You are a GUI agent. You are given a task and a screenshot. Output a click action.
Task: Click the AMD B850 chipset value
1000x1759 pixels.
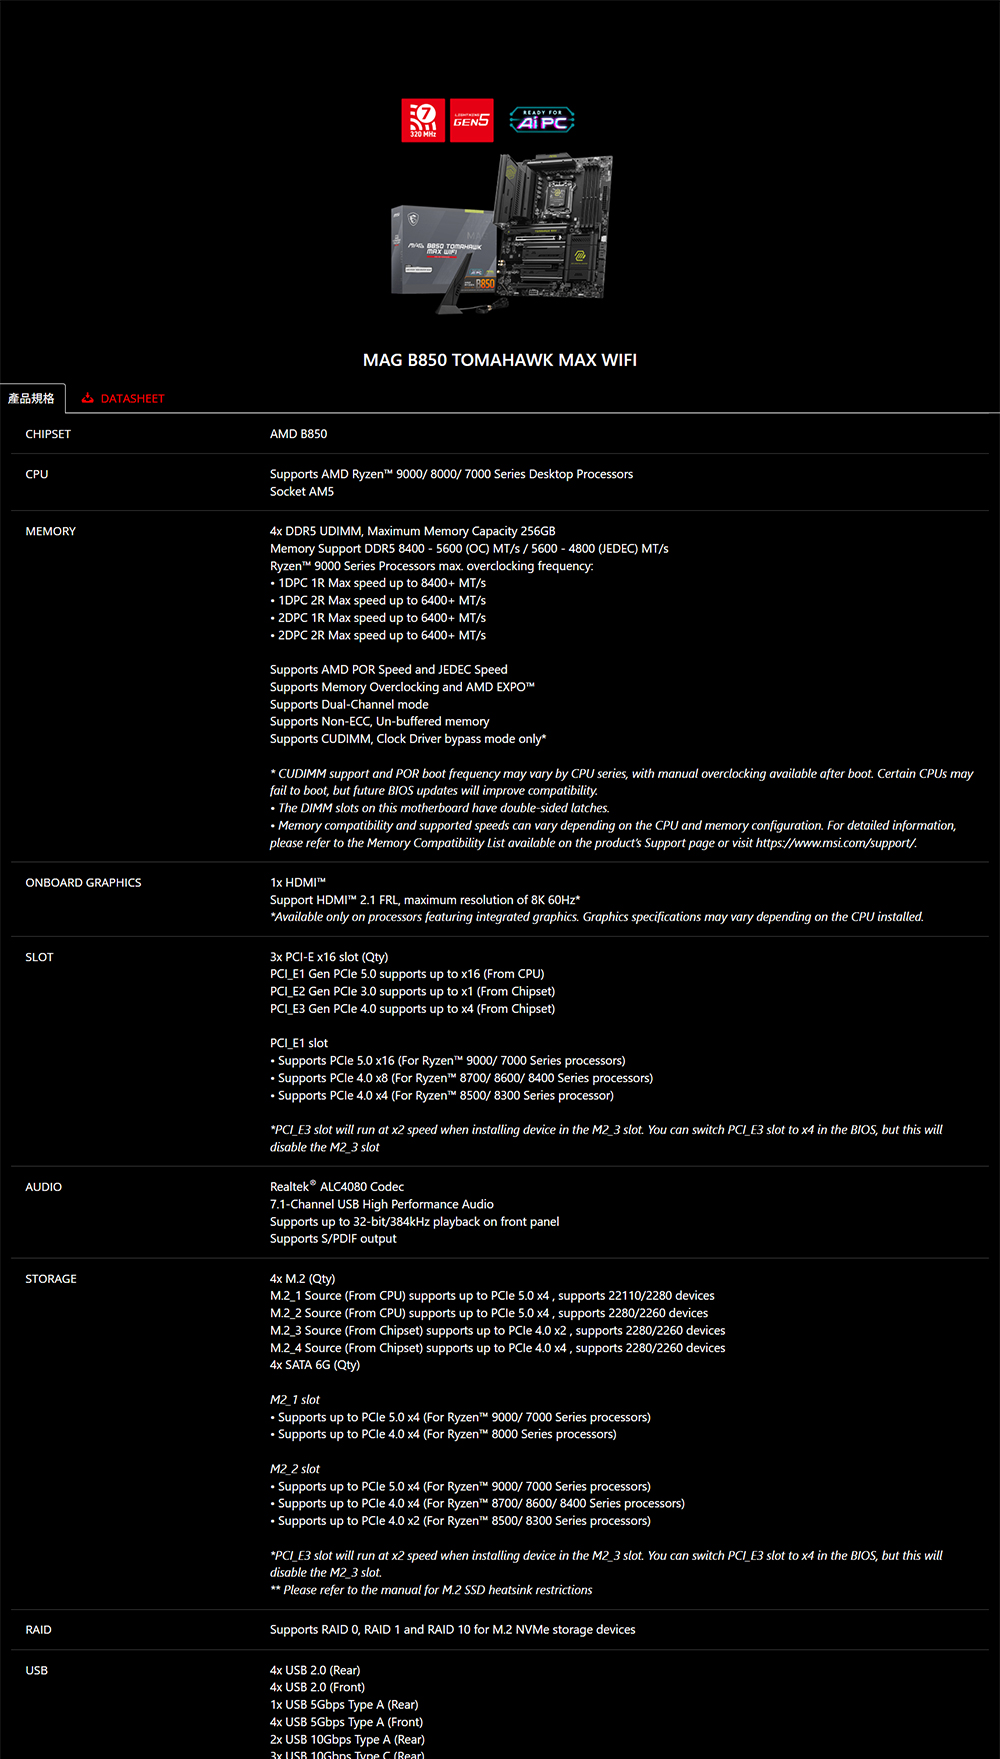(298, 434)
